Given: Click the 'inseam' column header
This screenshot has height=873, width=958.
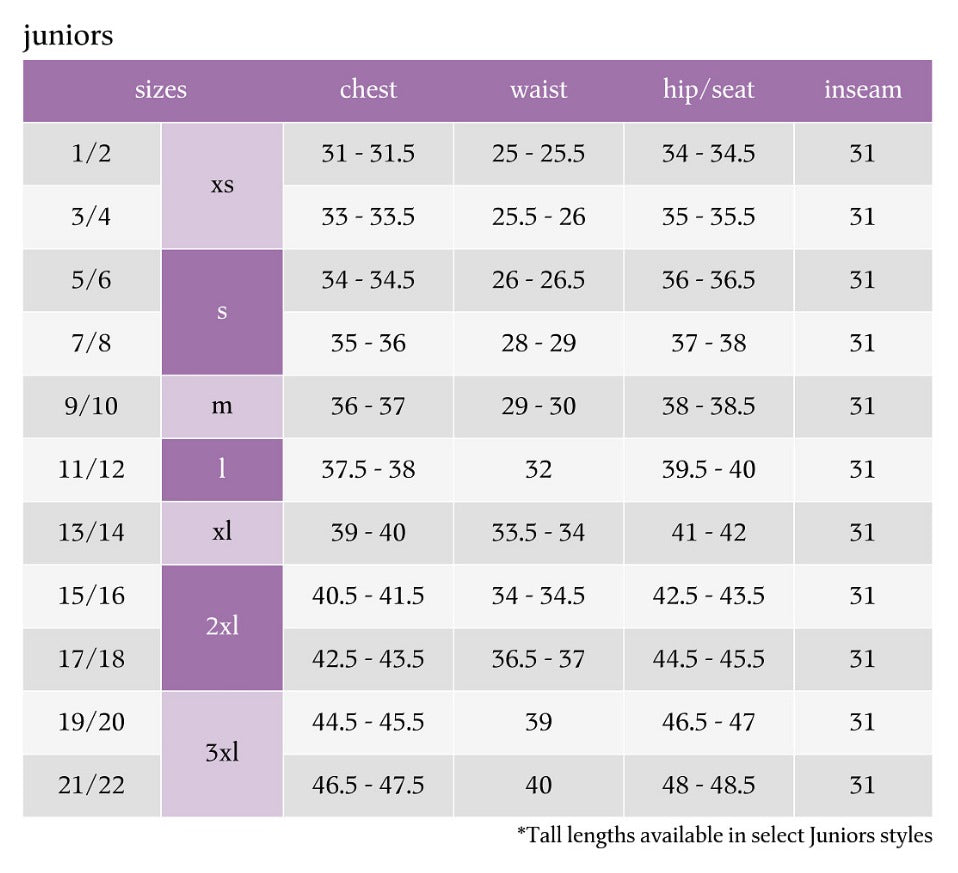Looking at the screenshot, I should pos(863,90).
